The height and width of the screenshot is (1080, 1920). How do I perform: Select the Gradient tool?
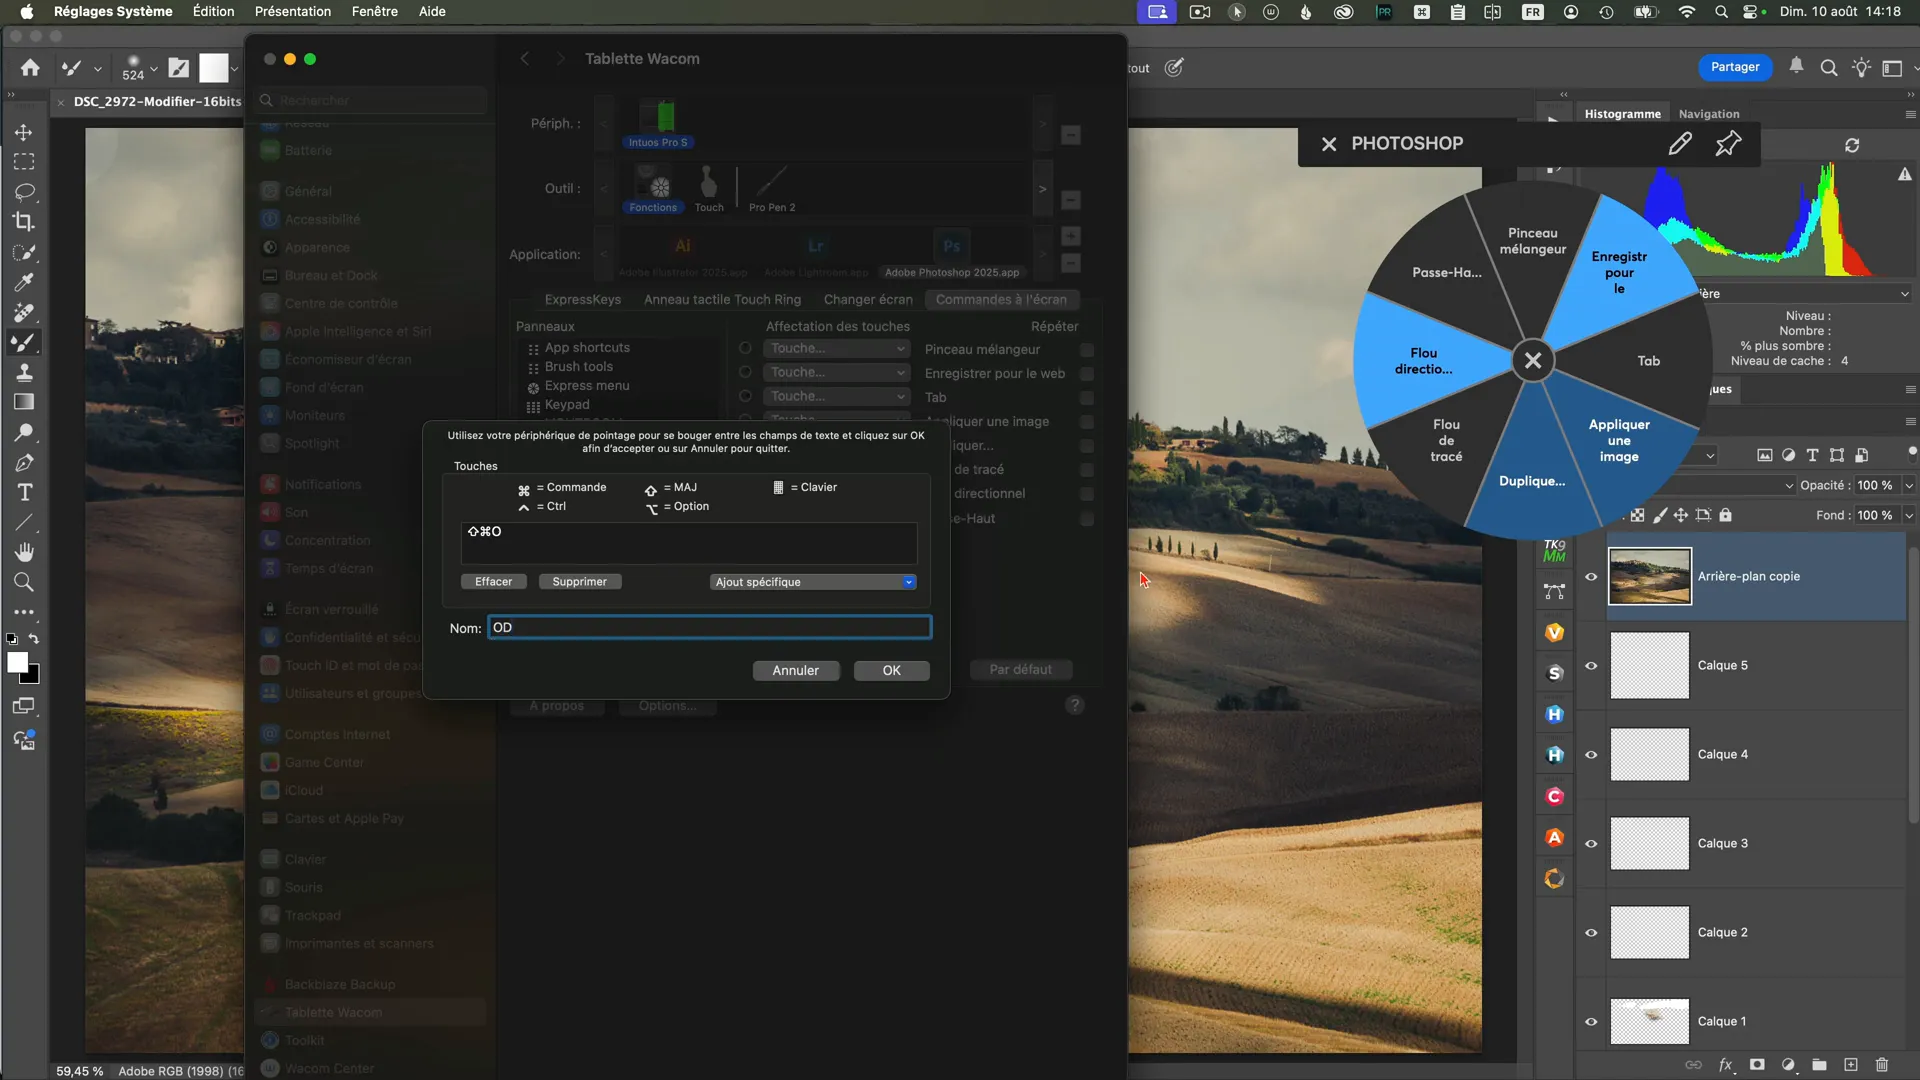[x=24, y=402]
